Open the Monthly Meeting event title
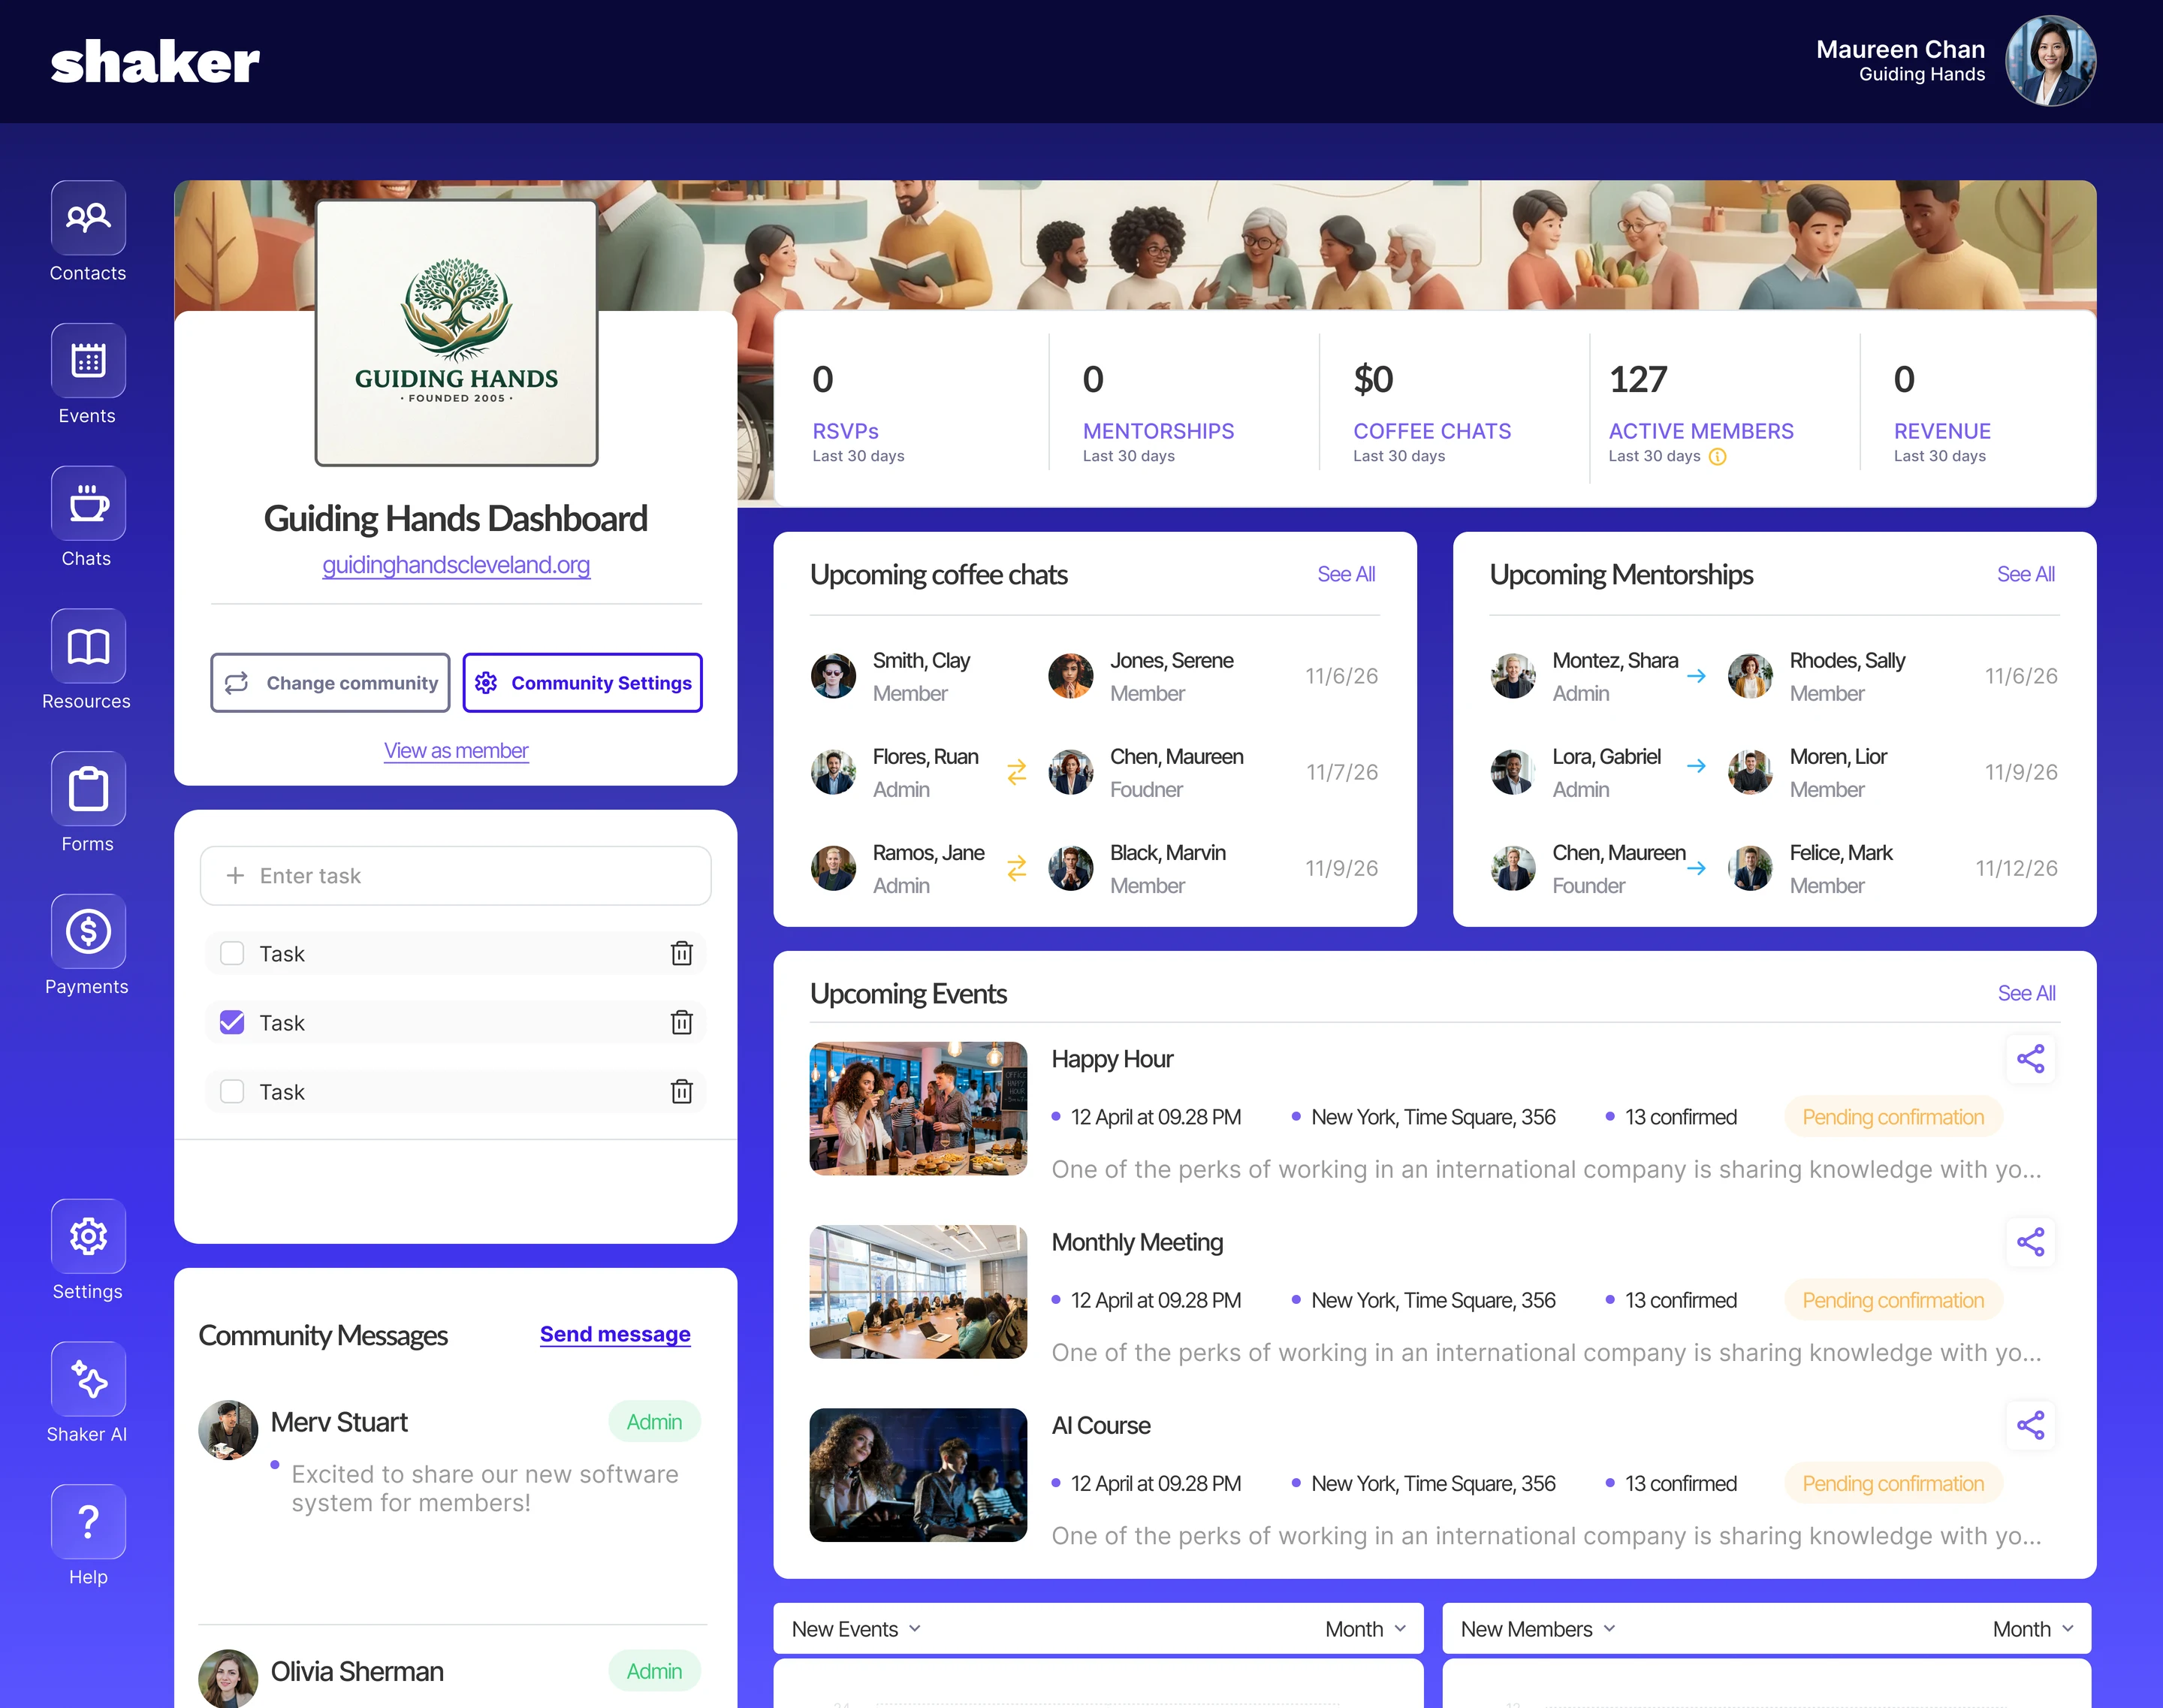2163x1708 pixels. pos(1137,1242)
